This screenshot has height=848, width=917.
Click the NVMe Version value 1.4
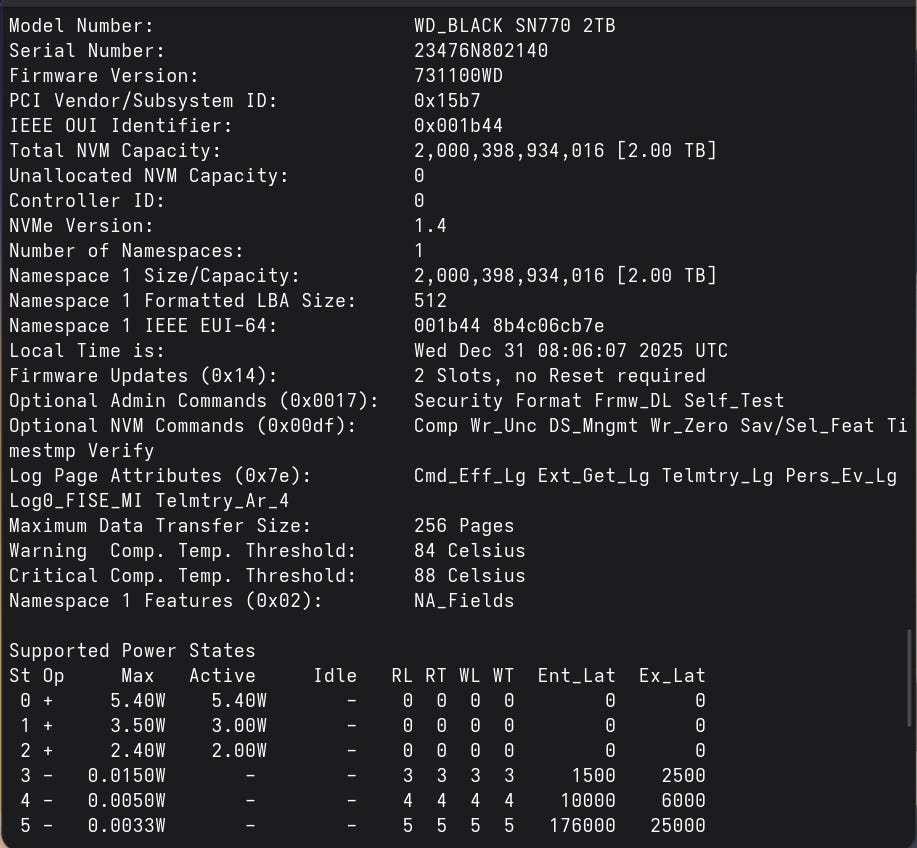point(430,226)
